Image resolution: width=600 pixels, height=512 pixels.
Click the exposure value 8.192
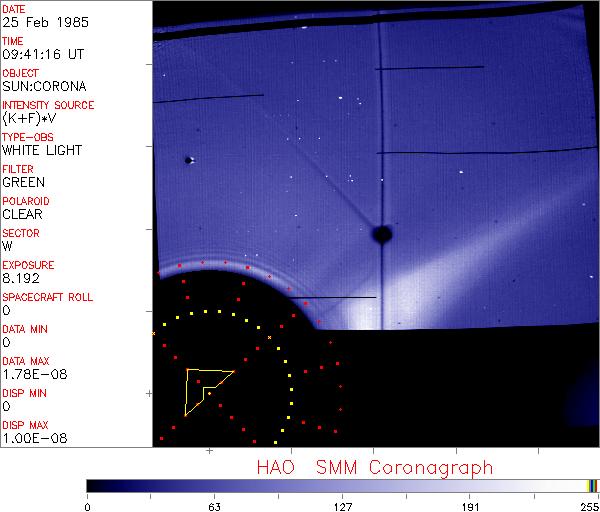[20, 279]
